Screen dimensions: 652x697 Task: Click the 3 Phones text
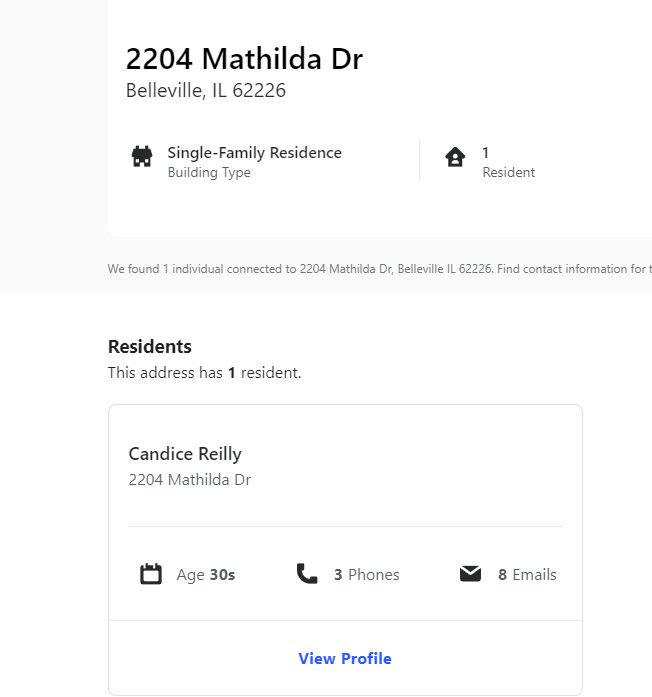366,575
